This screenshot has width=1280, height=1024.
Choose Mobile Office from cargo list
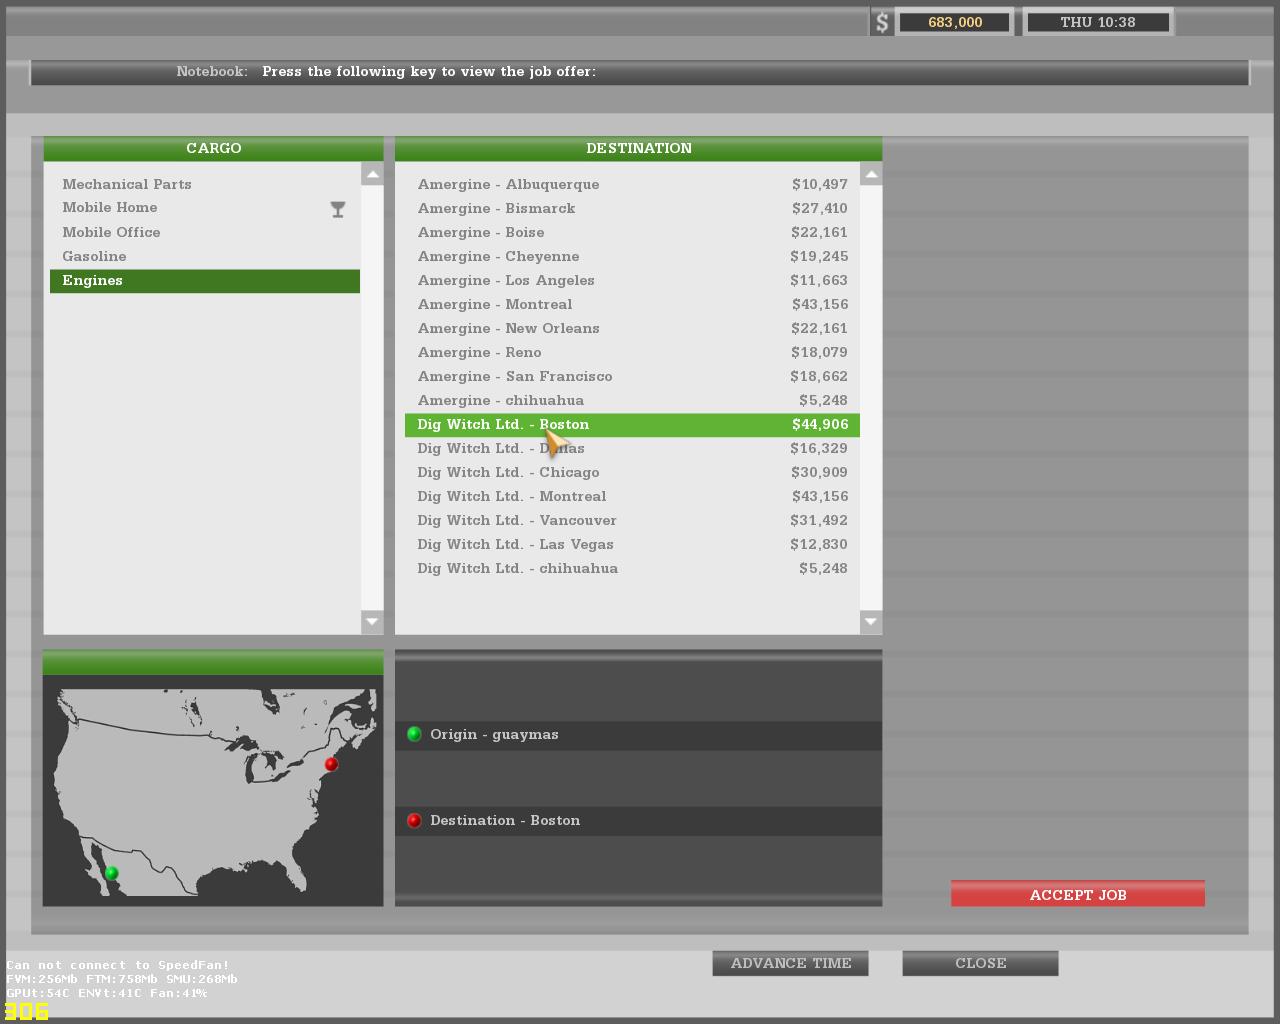(111, 232)
